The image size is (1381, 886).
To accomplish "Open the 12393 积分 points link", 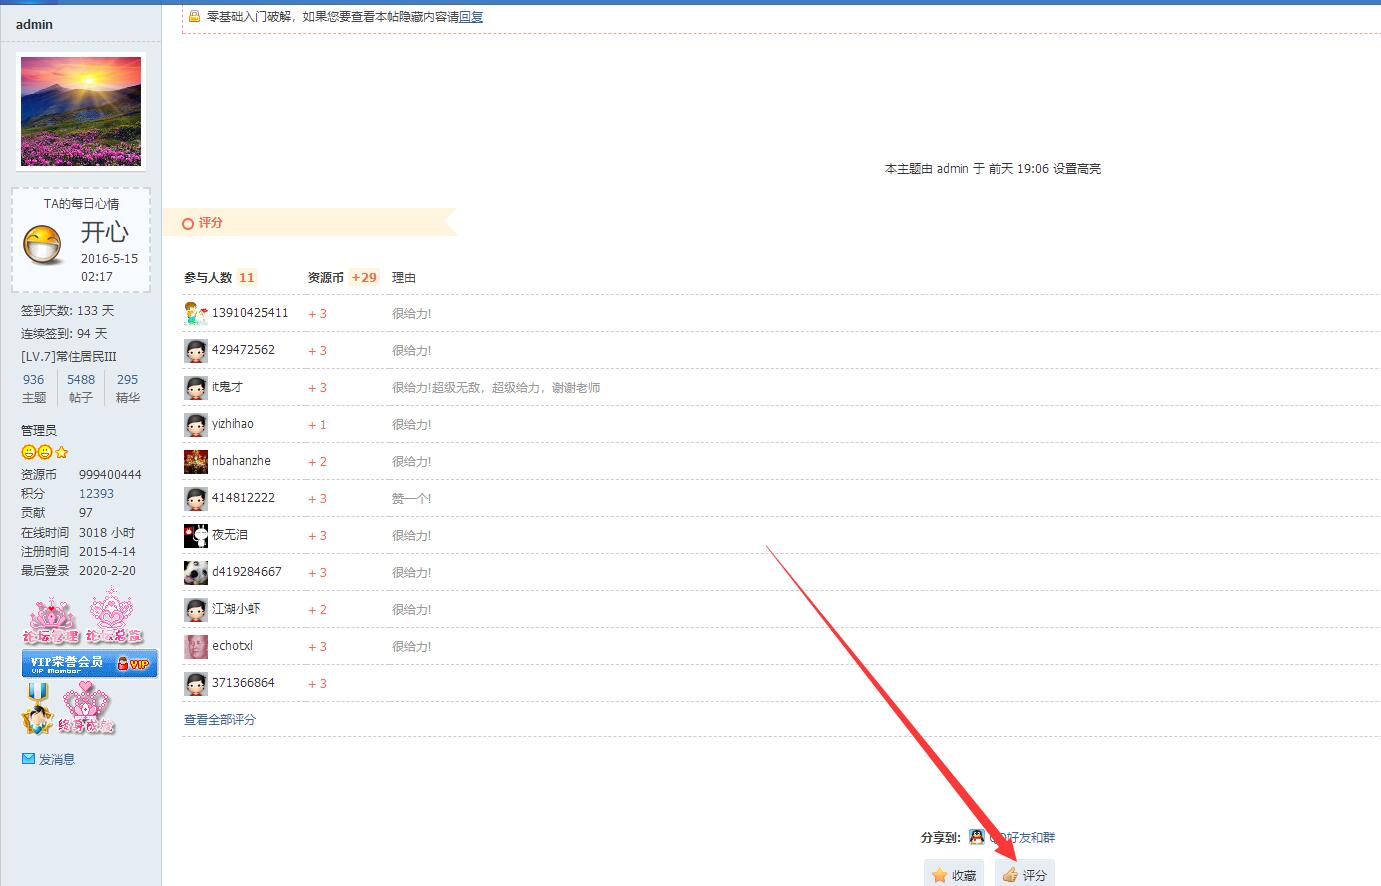I will (97, 494).
